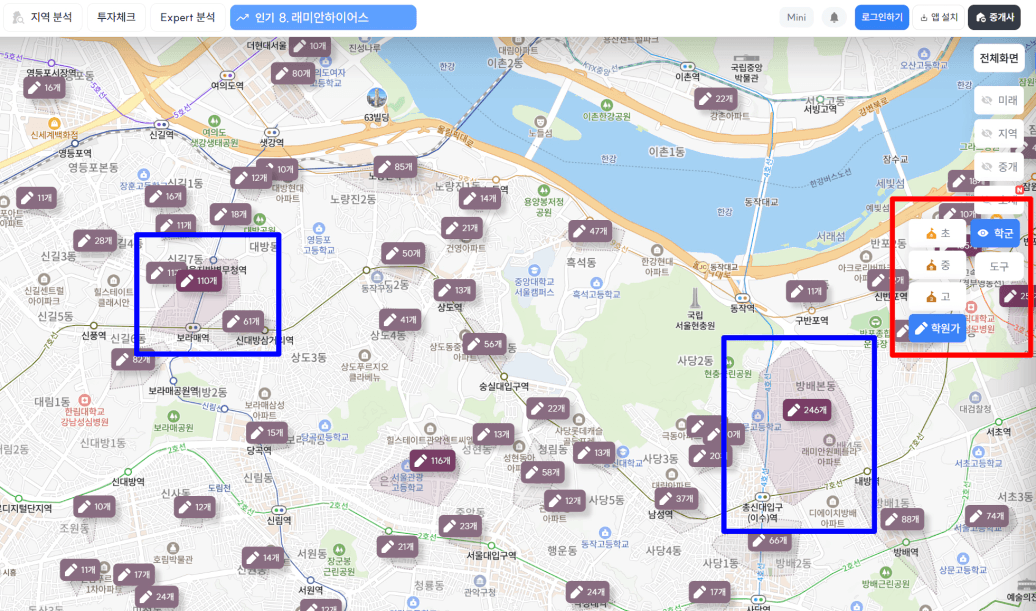The height and width of the screenshot is (611, 1036).
Task: Enable the 중개 layer visibility
Action: (x=998, y=166)
